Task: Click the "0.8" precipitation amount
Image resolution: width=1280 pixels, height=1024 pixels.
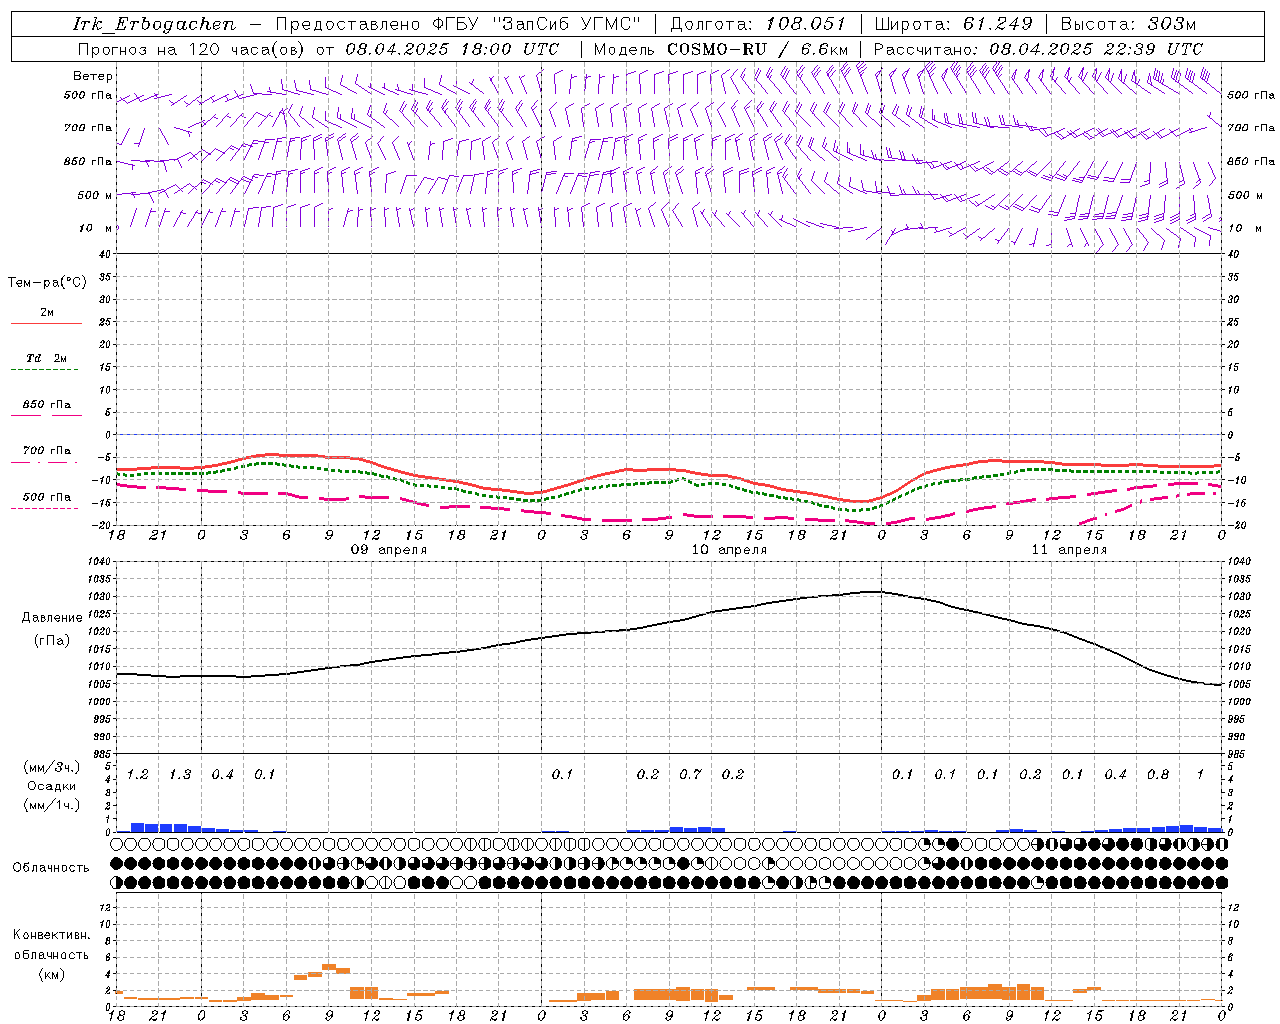Action: click(1158, 775)
